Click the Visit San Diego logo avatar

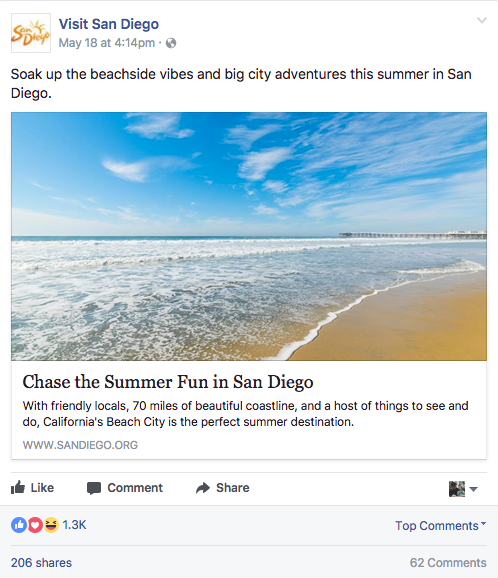coord(31,33)
